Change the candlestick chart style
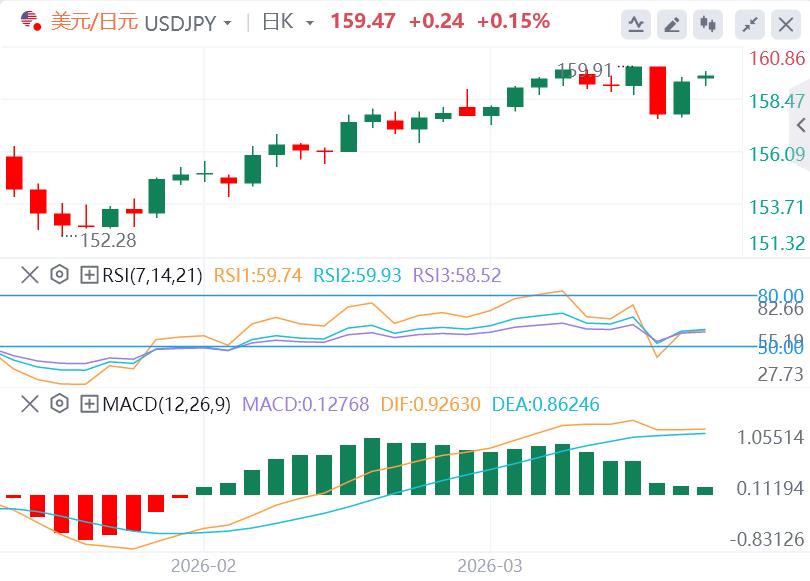This screenshot has height=581, width=810. tap(709, 23)
